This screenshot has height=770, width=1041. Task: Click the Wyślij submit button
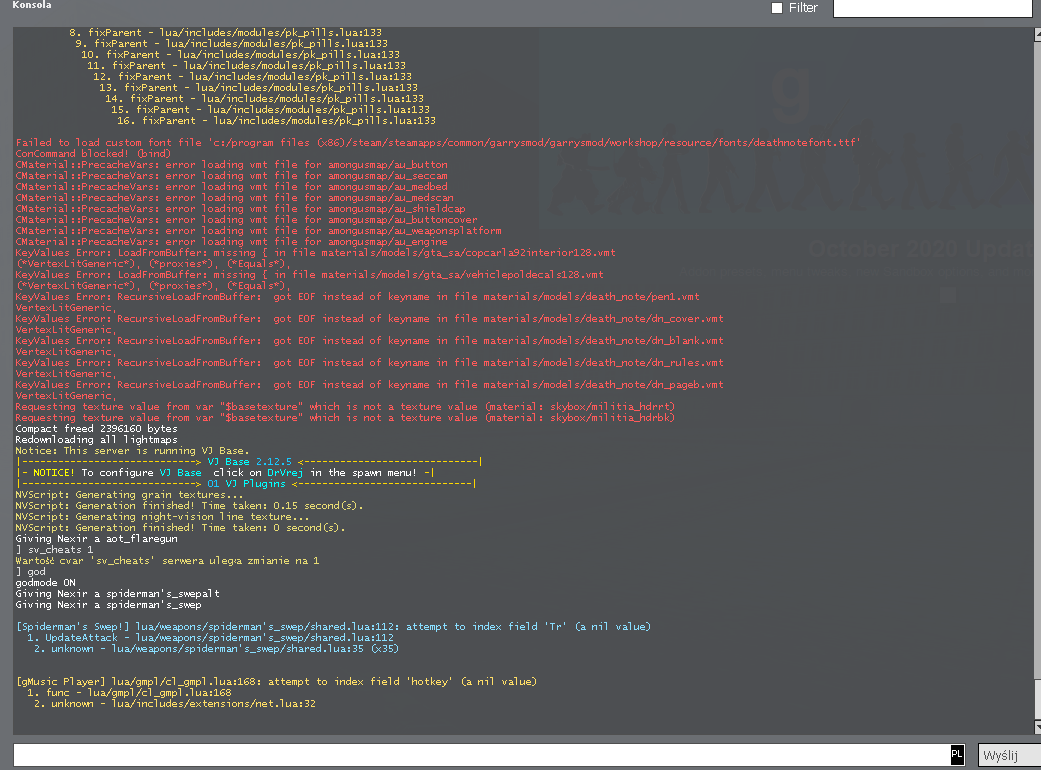[1009, 755]
